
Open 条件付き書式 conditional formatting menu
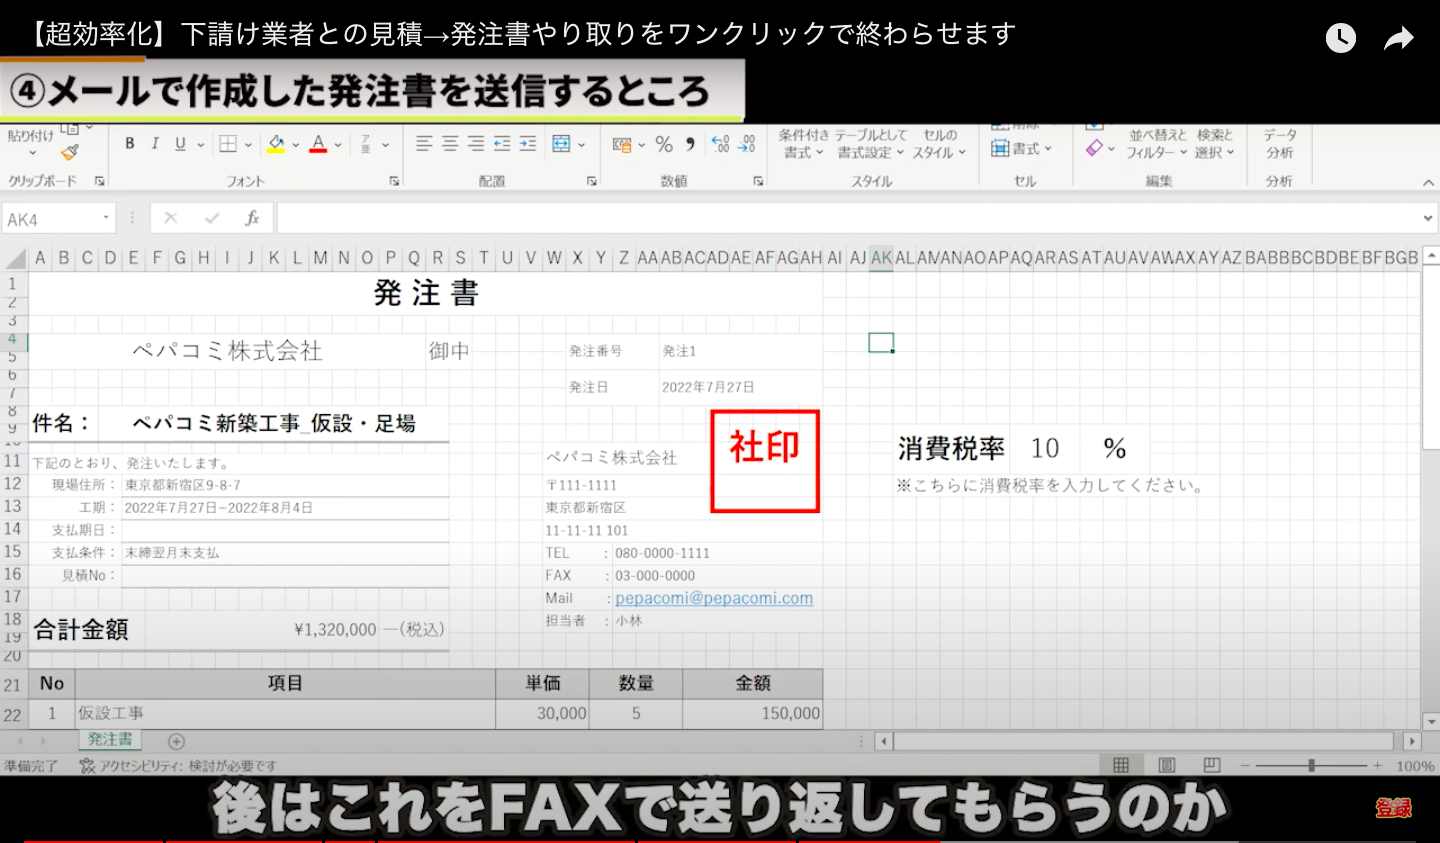803,144
